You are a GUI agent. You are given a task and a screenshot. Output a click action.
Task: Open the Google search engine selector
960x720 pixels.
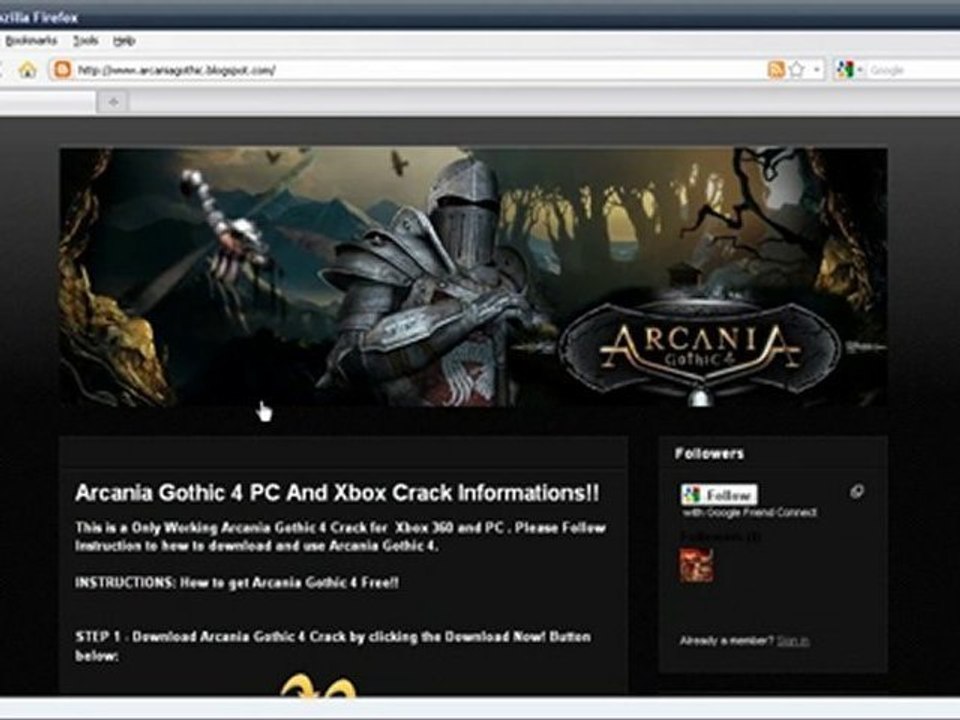pyautogui.click(x=849, y=70)
